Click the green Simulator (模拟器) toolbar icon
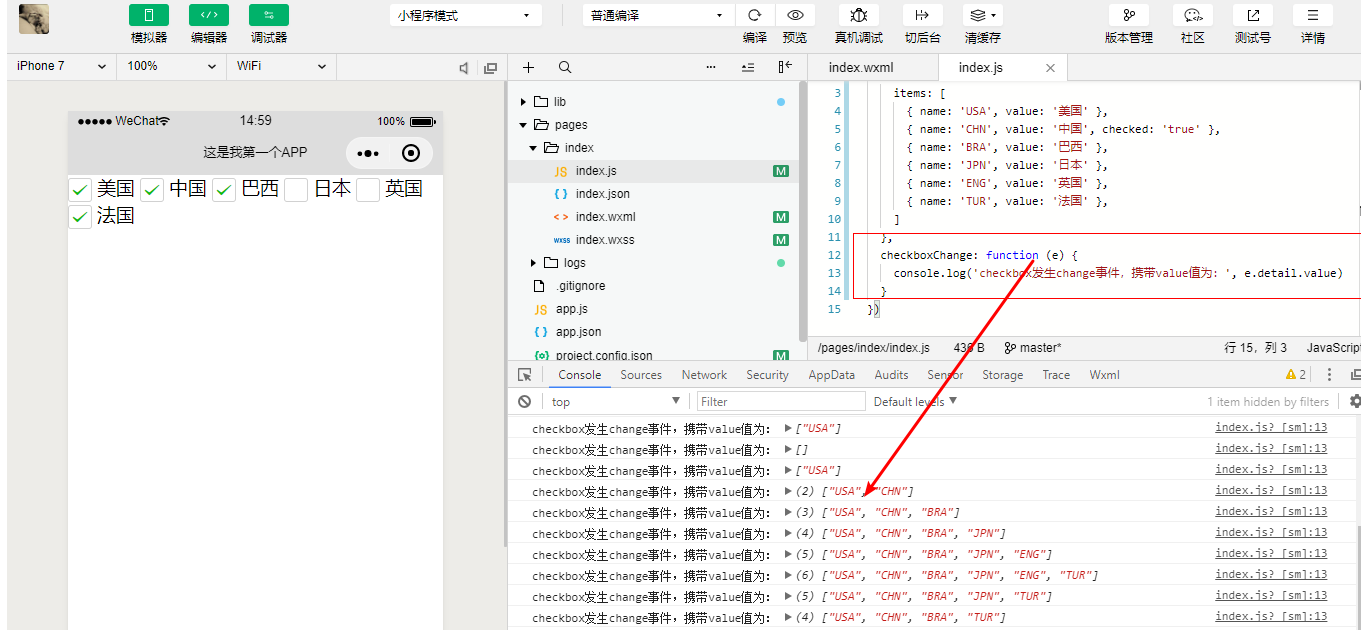Screen dimensions: 1361x630 tap(149, 15)
